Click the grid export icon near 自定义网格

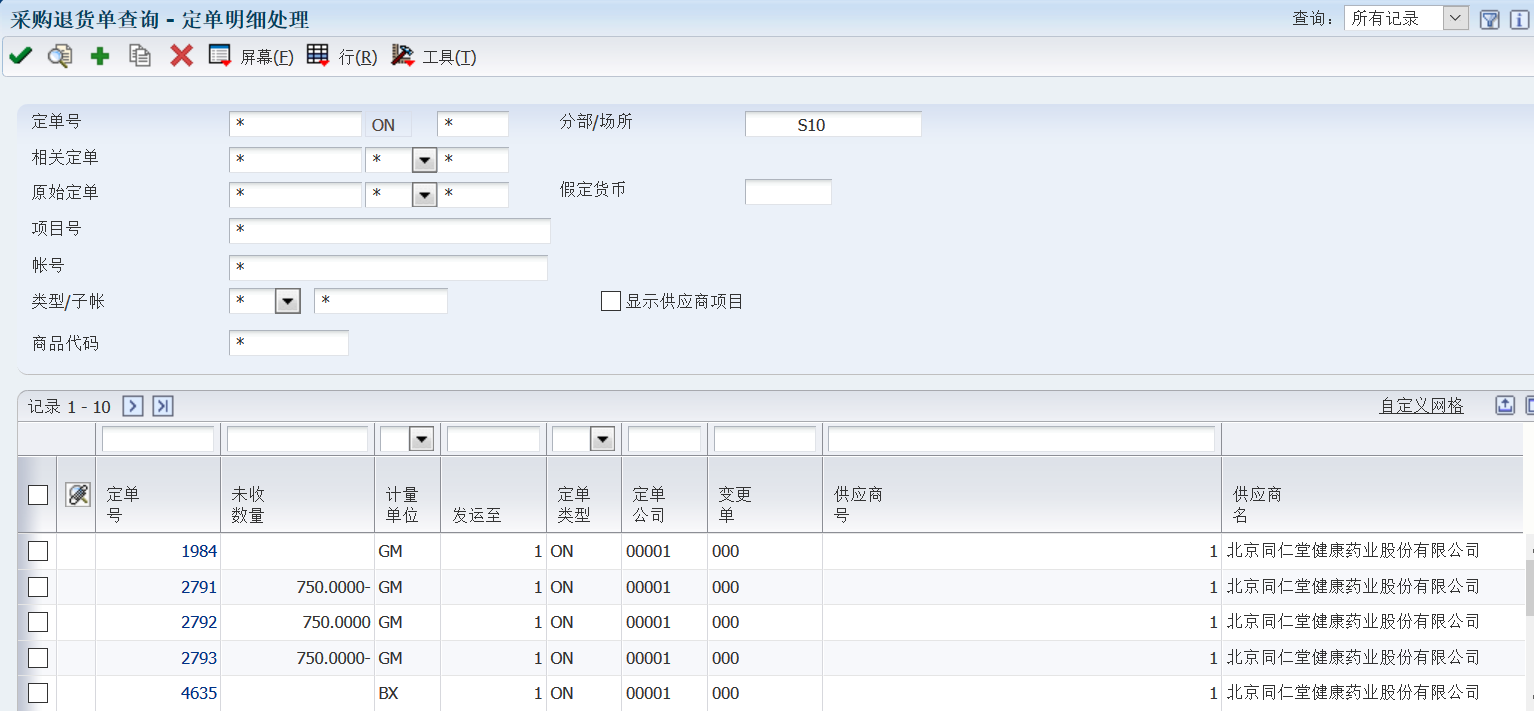click(1505, 405)
